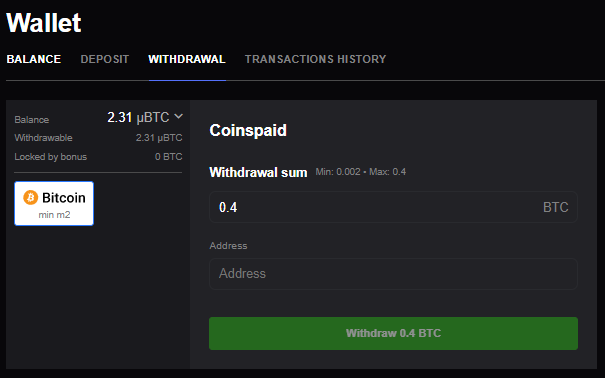Click the Min 0.002 Max 0.4 hint
605x378 pixels.
pyautogui.click(x=361, y=172)
